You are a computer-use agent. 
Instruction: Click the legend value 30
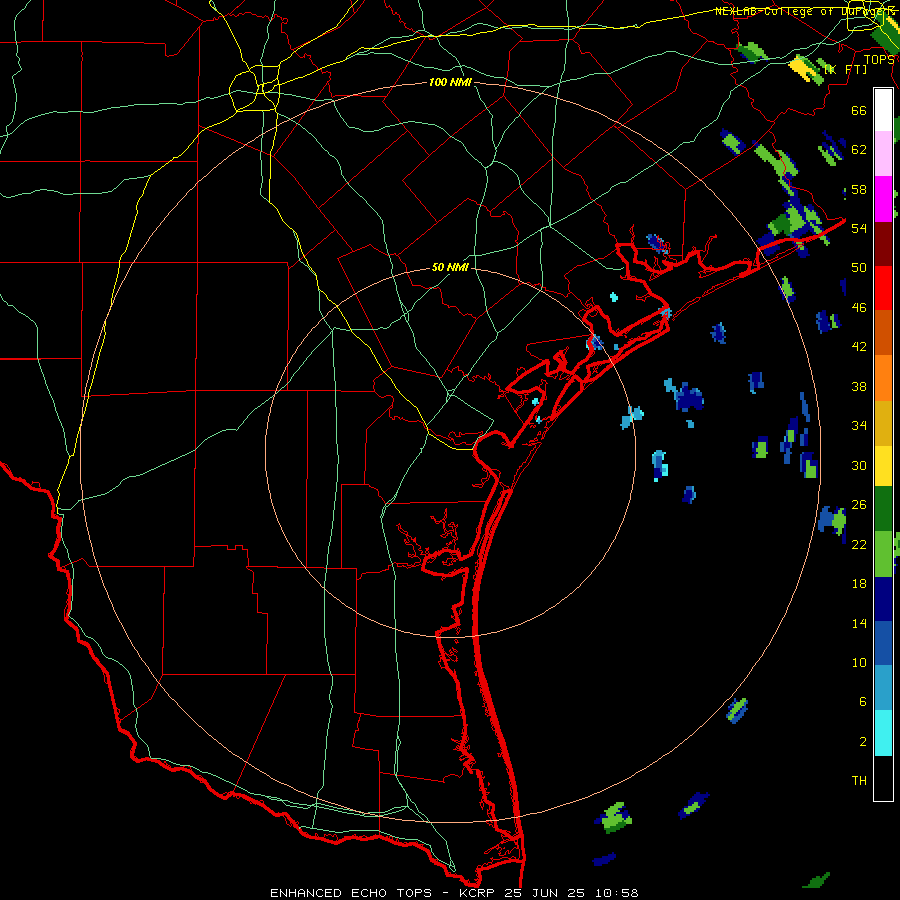(859, 465)
